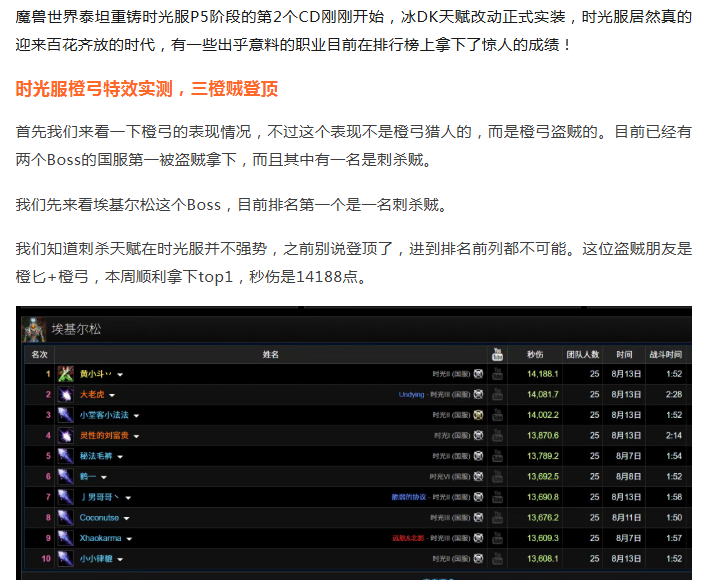Click the arcane spec icon in rank 10 row

tap(66, 559)
